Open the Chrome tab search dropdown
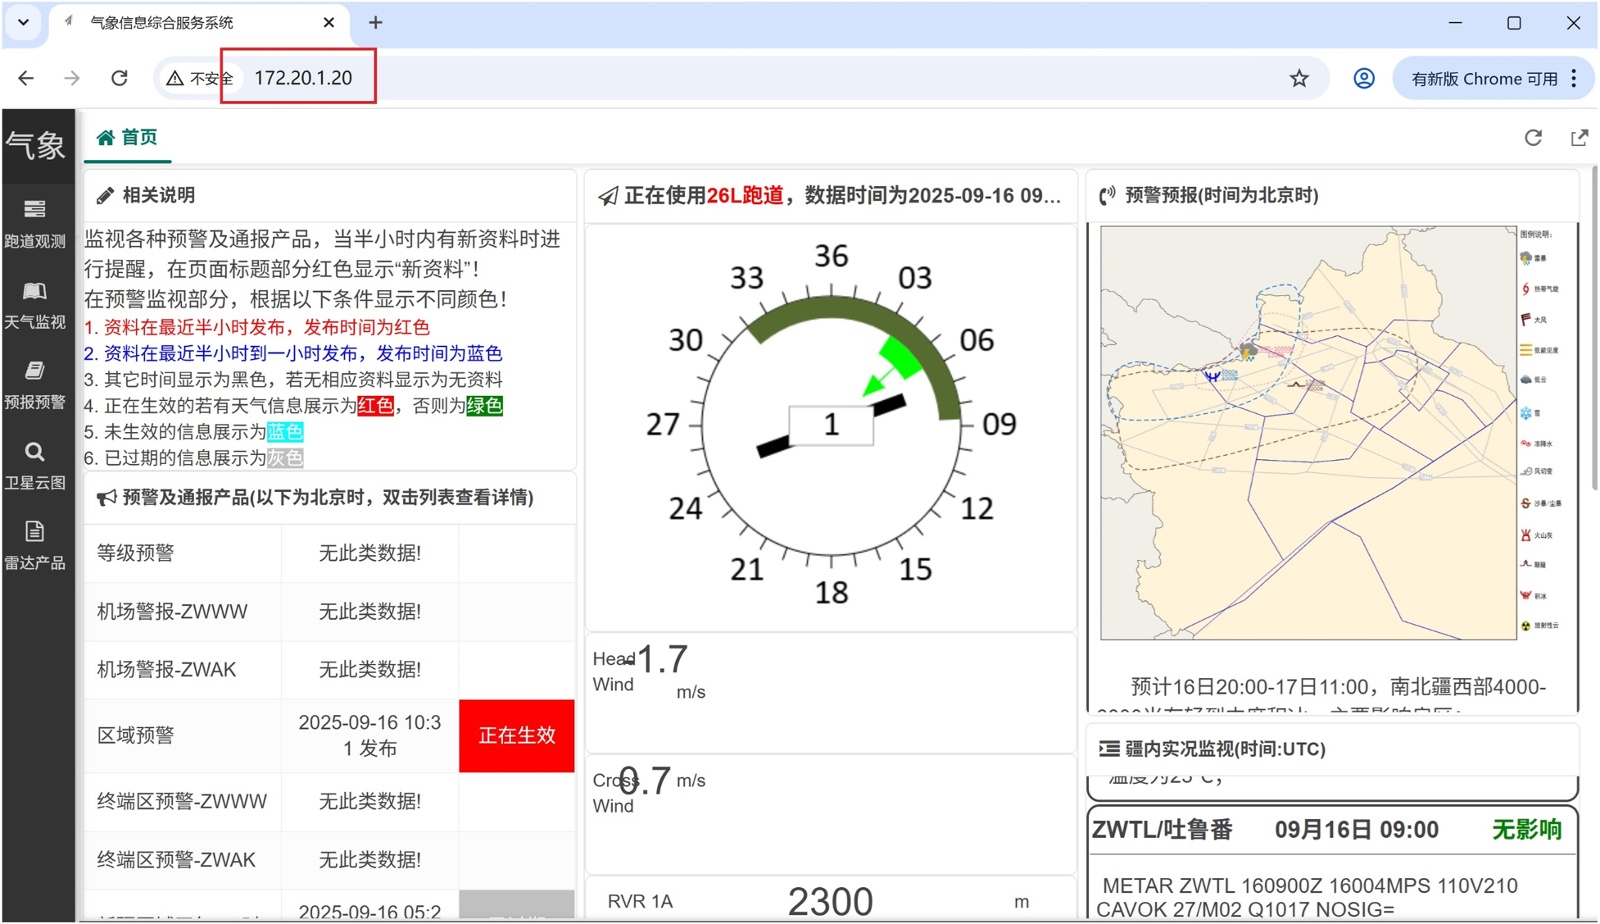Screen dimensions: 1600x924 click(x=23, y=22)
